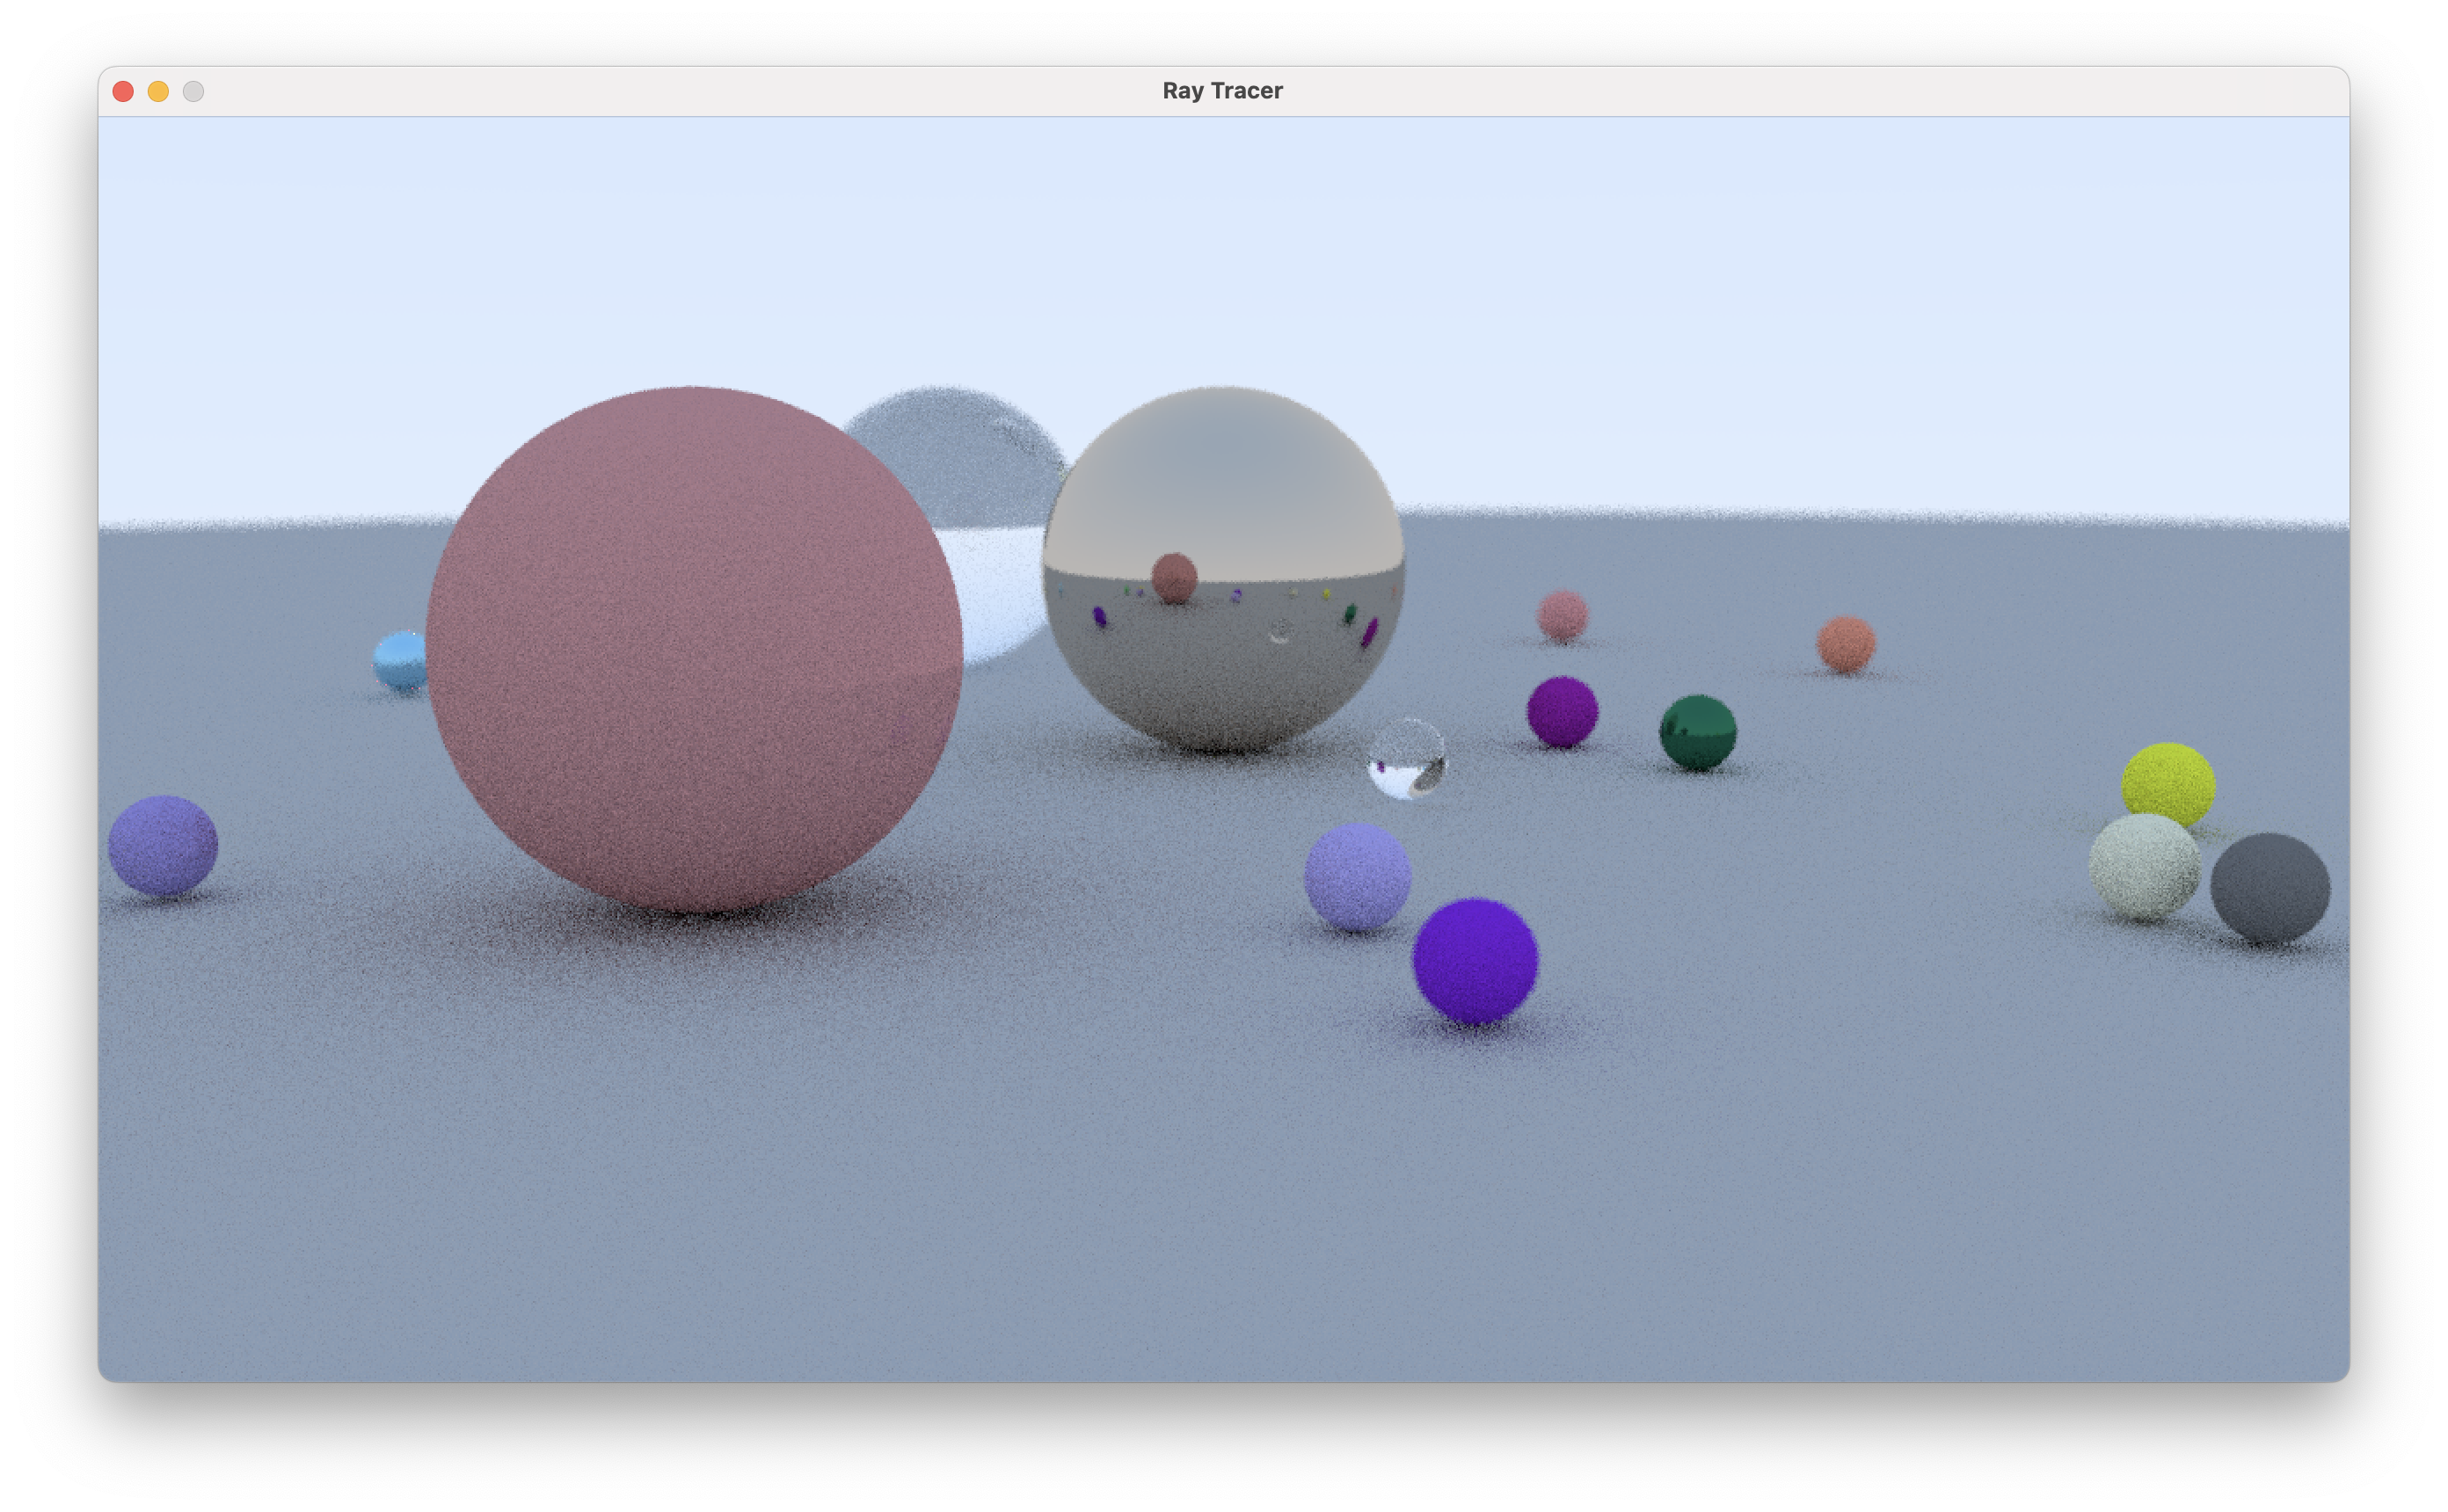Image resolution: width=2448 pixels, height=1512 pixels.
Task: Click the yellow minimize window button
Action: [158, 92]
